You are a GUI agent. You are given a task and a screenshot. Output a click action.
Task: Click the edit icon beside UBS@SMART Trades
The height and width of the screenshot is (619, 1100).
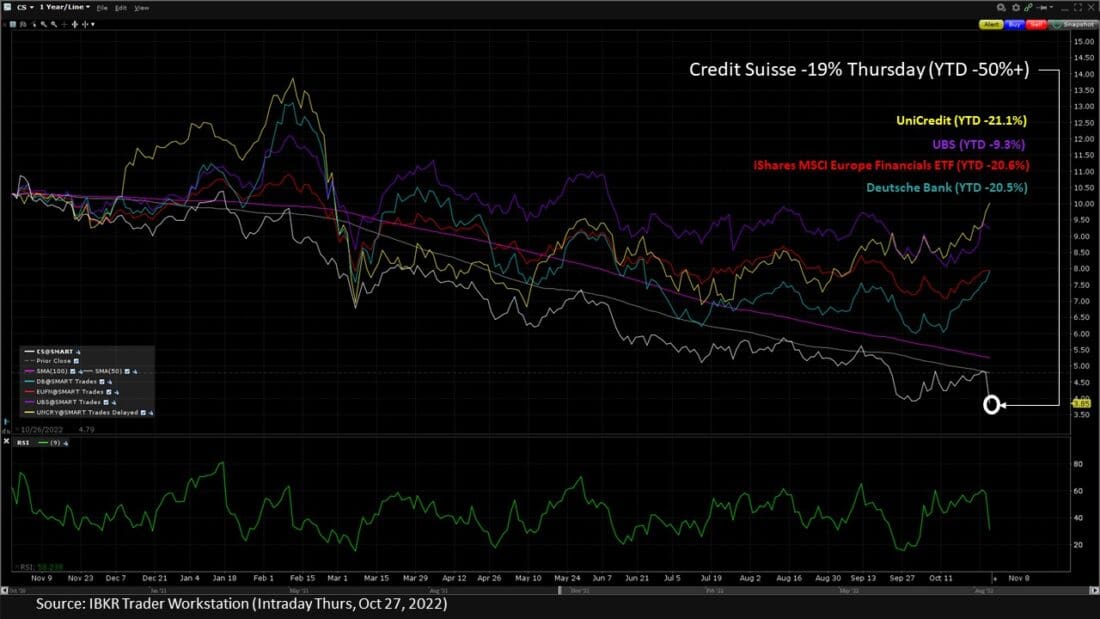pos(114,403)
